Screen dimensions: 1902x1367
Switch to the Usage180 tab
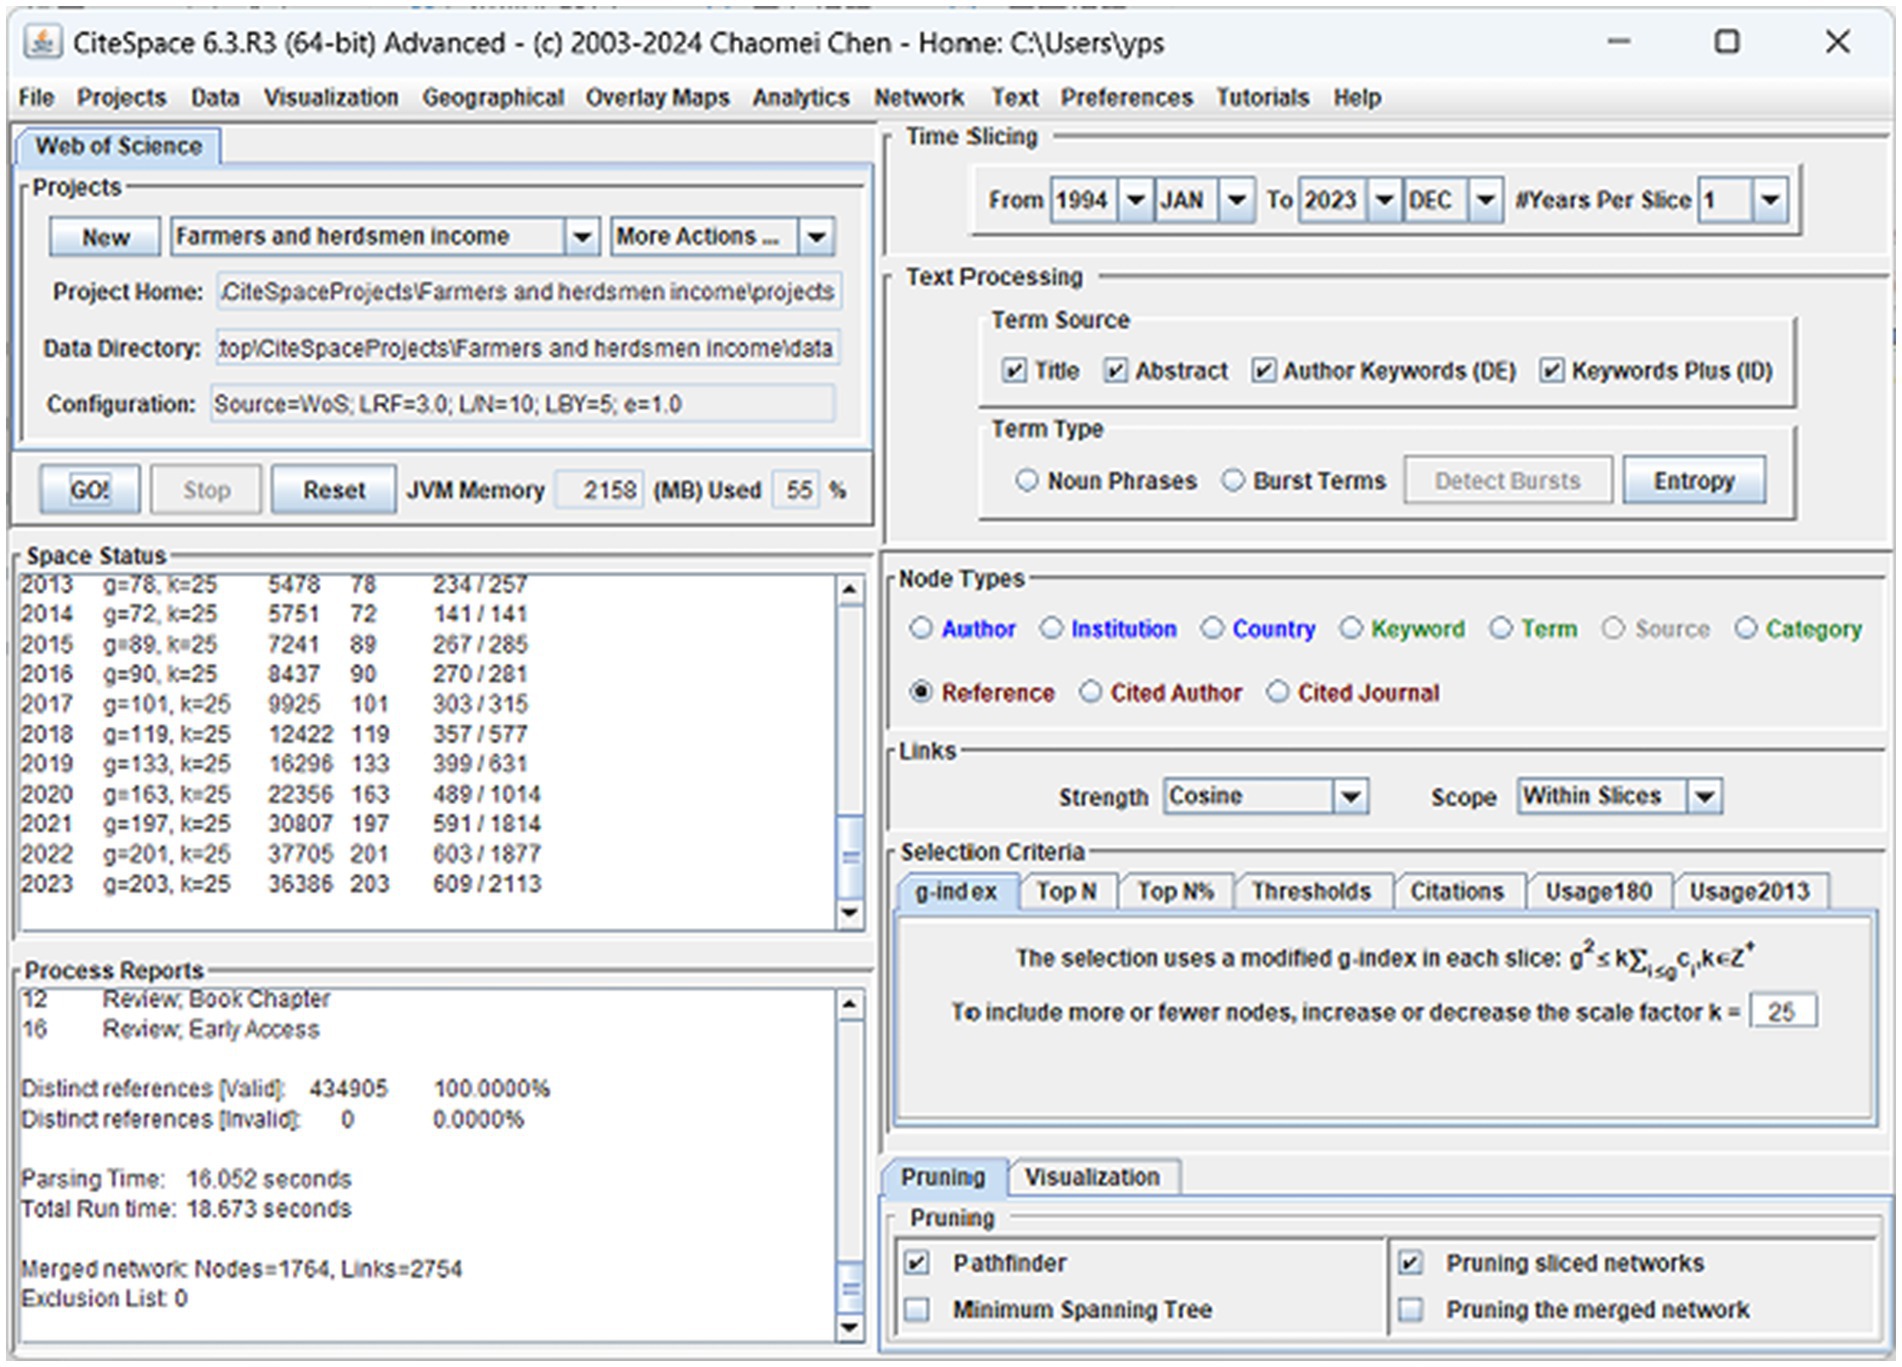tap(1599, 892)
